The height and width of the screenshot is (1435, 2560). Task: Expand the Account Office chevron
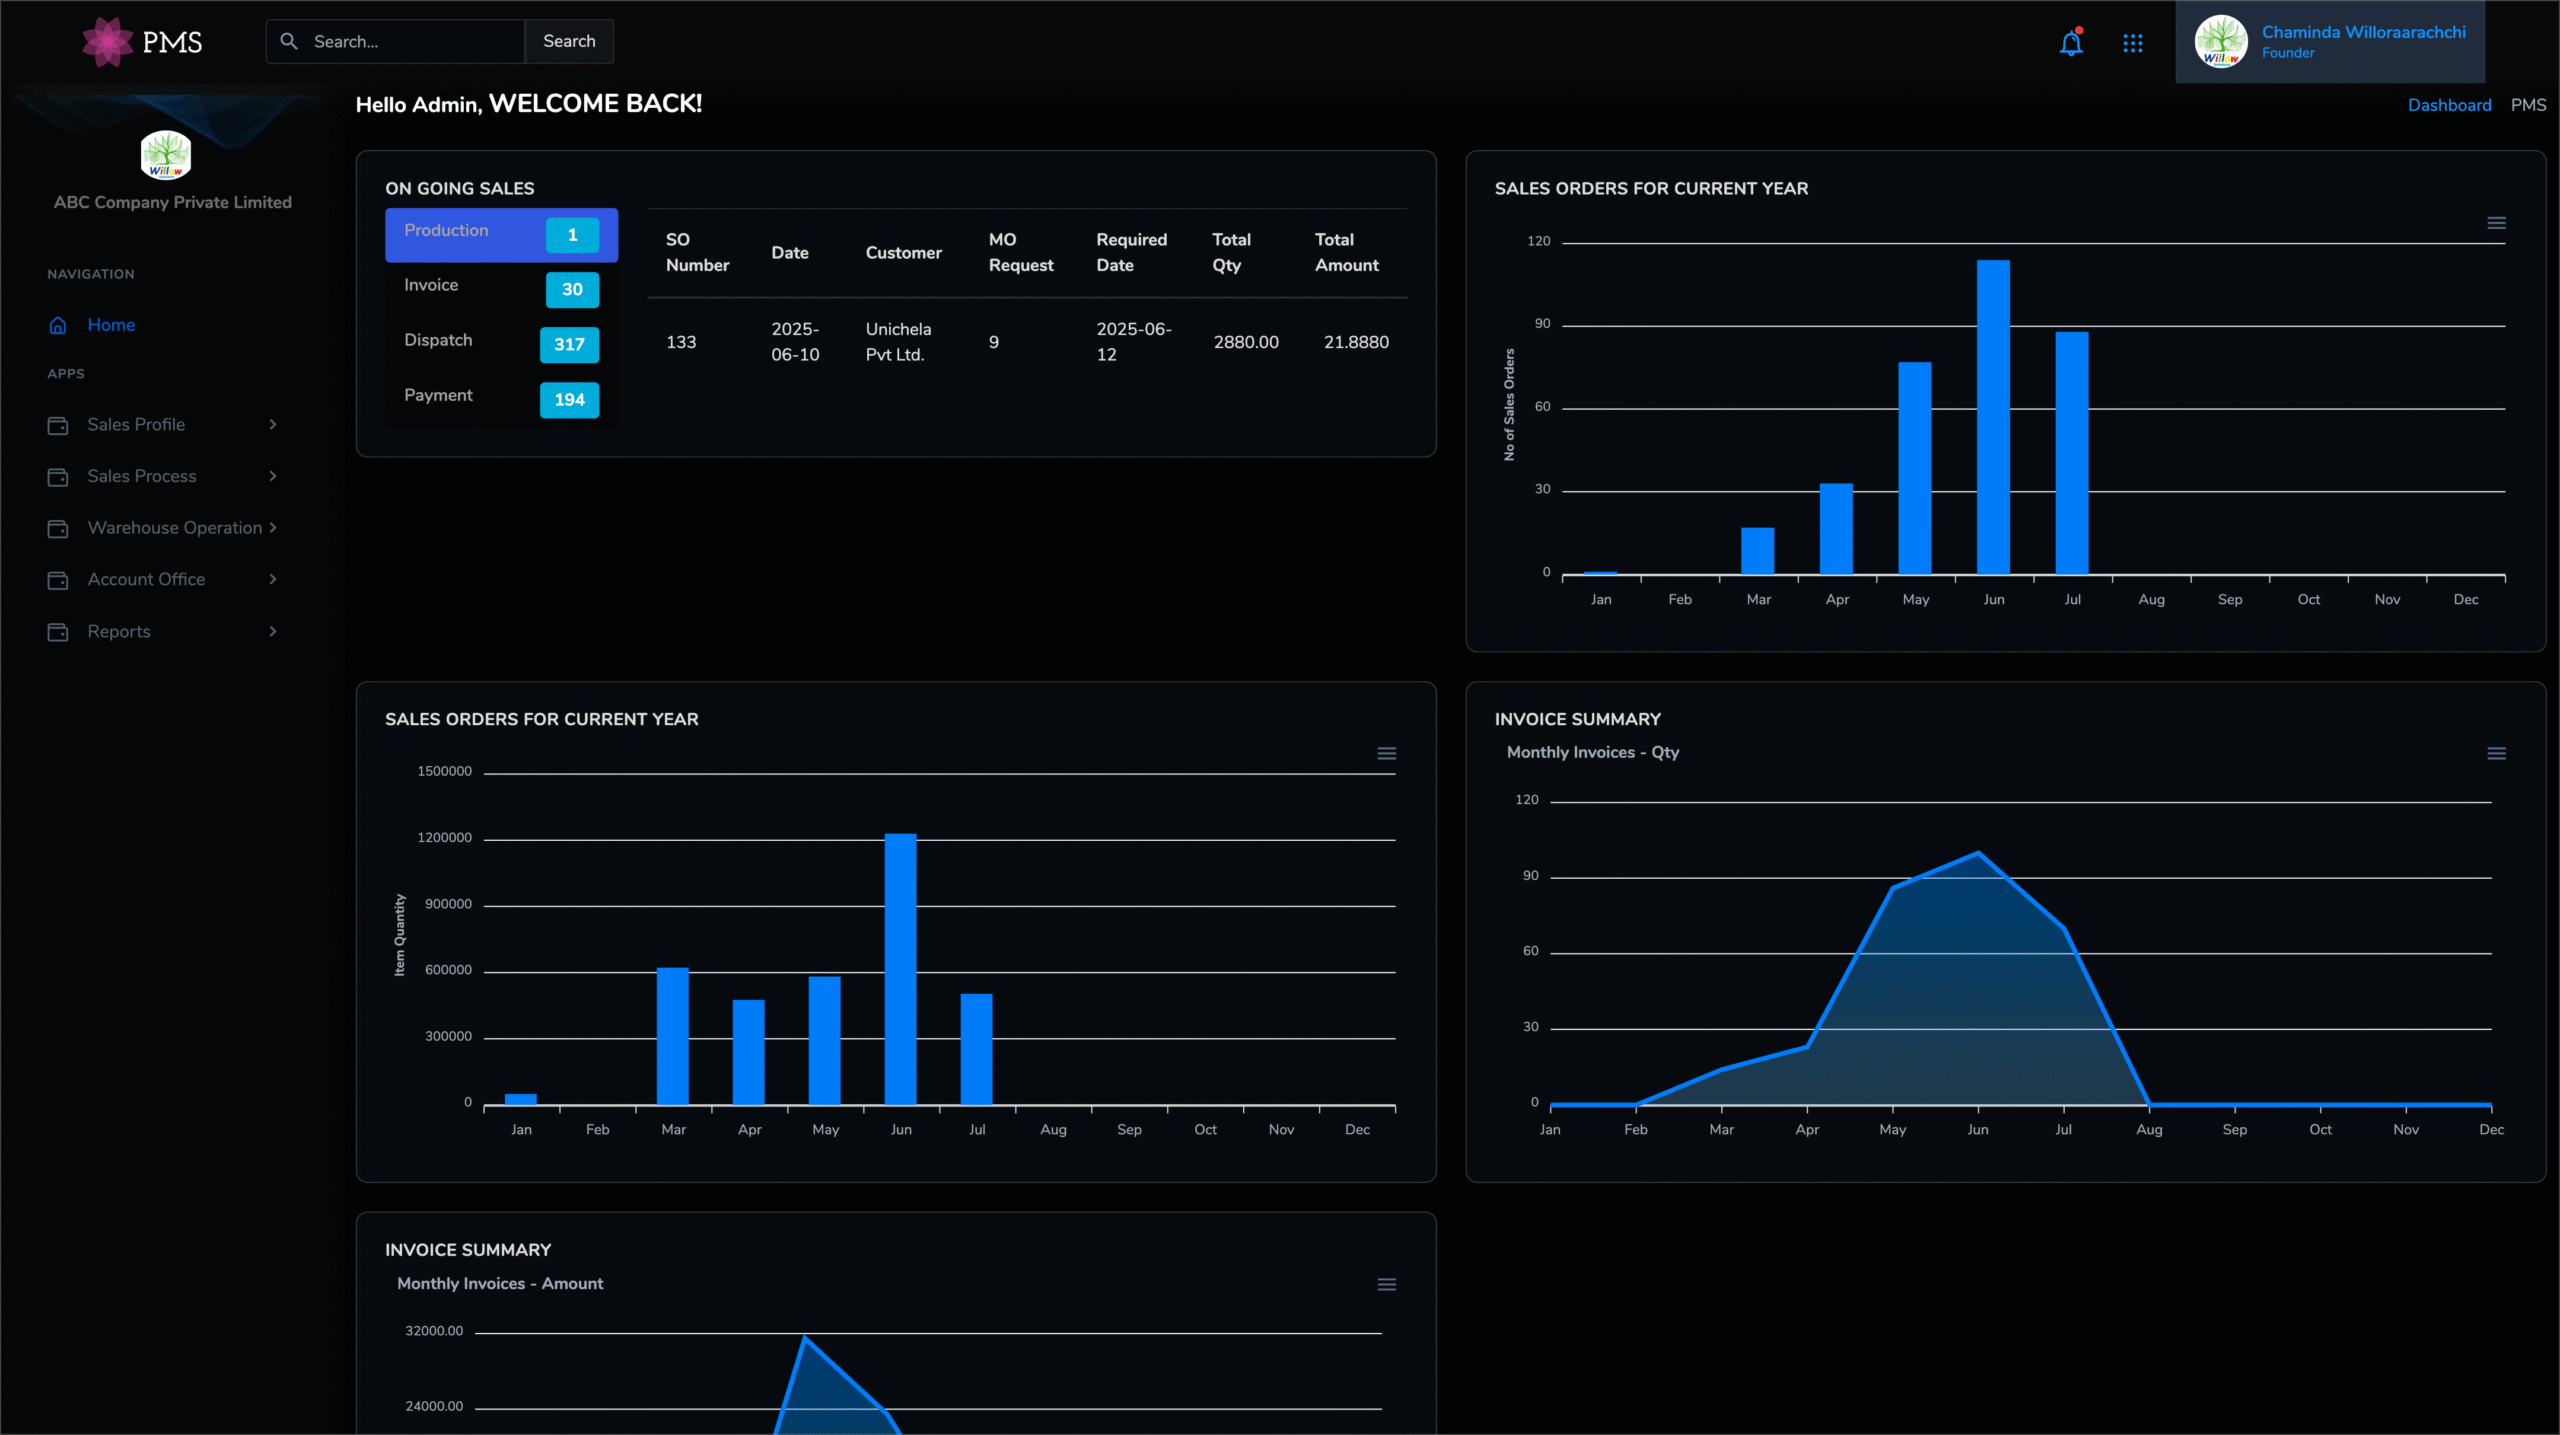[273, 579]
